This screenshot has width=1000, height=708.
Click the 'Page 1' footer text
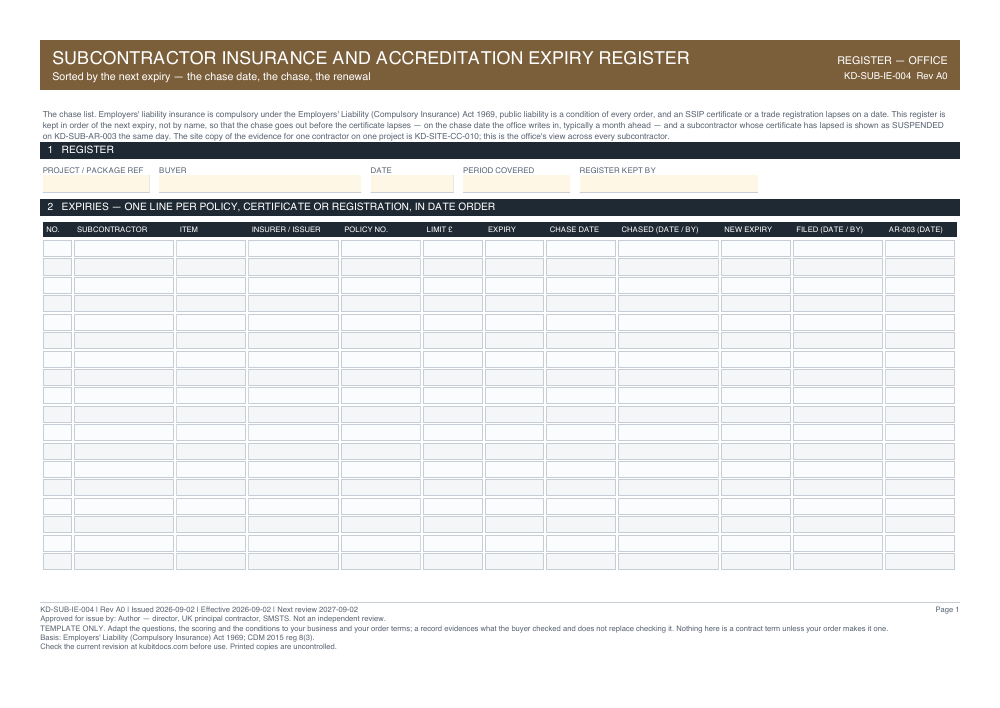946,610
